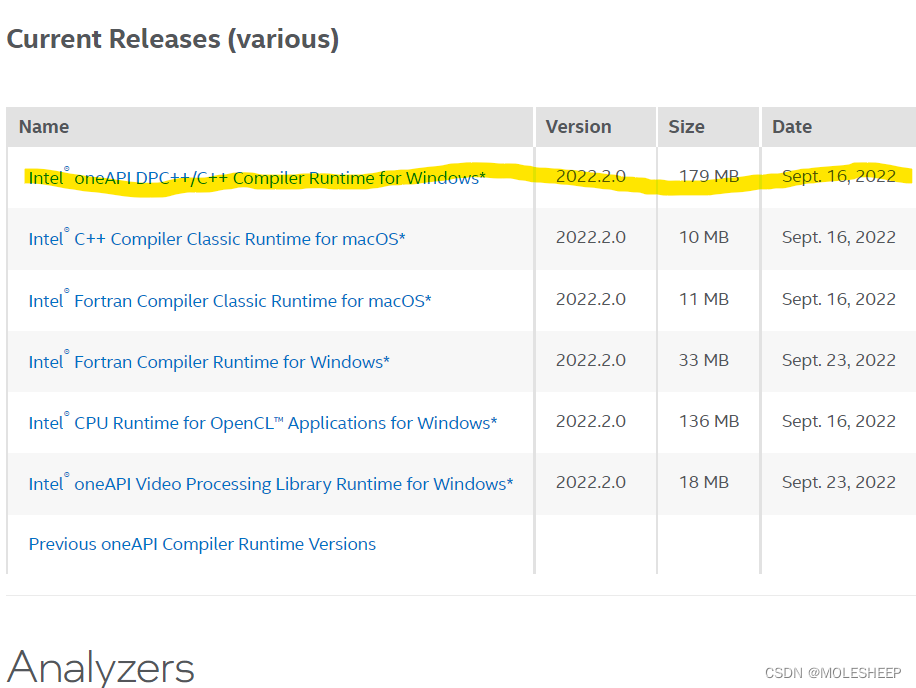Image resolution: width=916 pixels, height=688 pixels.
Task: Select date in the C++ Classic macOS row
Action: click(x=838, y=237)
